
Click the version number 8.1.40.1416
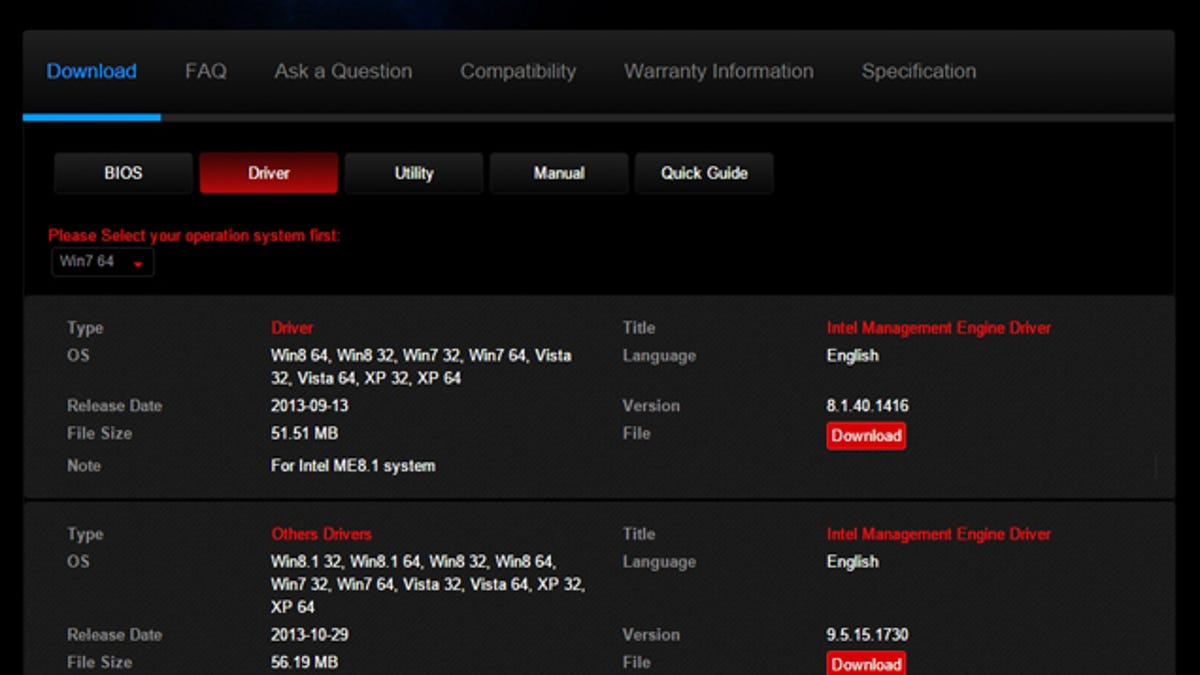[867, 406]
